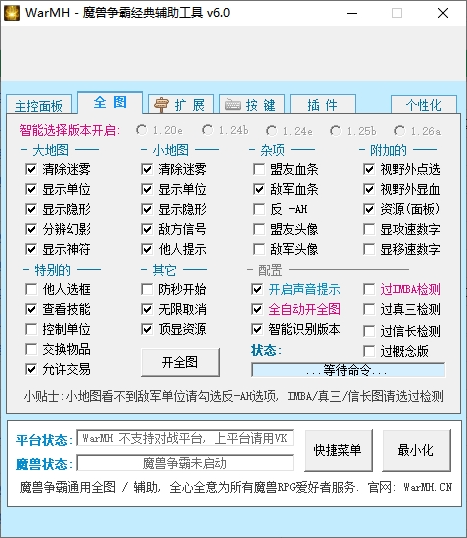
Task: Click the WarMH.CN official site text
Action: pos(428,487)
